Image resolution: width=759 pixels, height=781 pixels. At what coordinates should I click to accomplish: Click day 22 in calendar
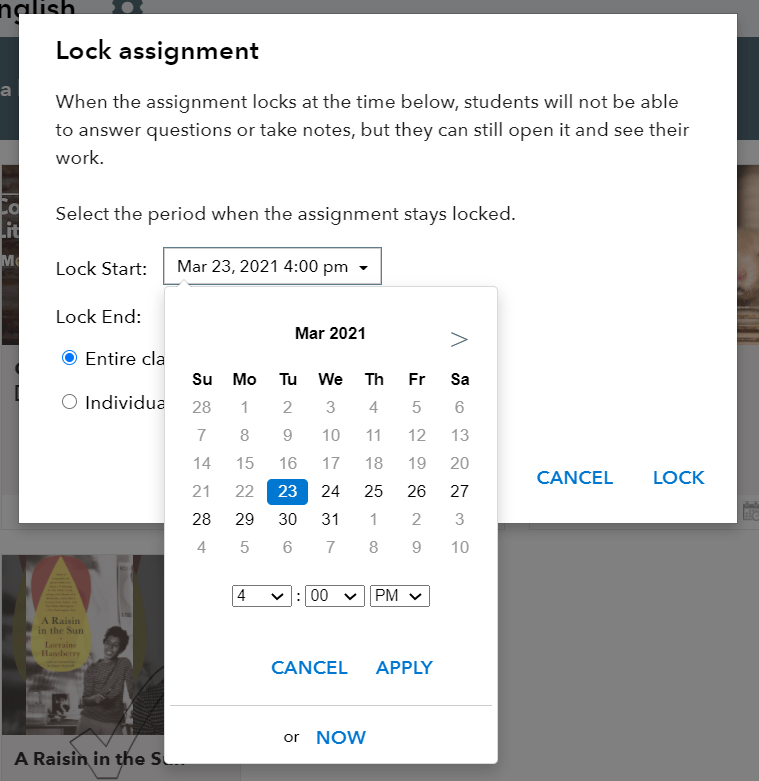[245, 492]
